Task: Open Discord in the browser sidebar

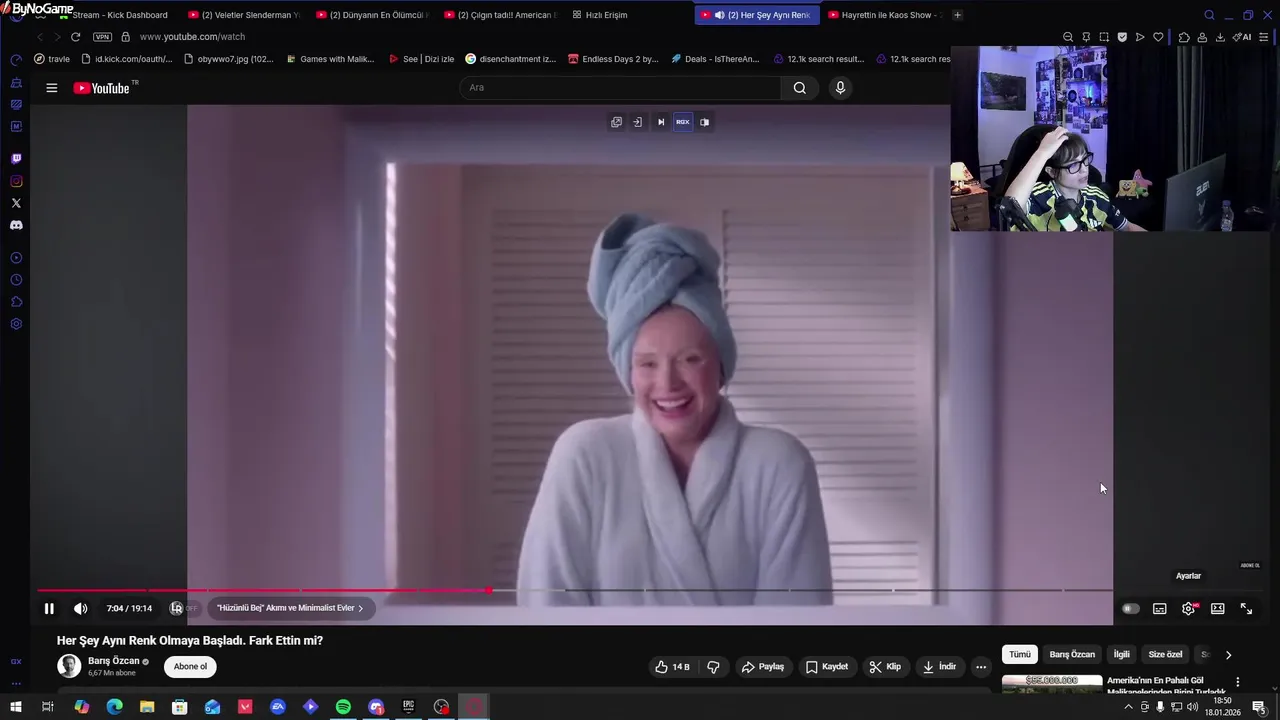Action: pyautogui.click(x=16, y=225)
